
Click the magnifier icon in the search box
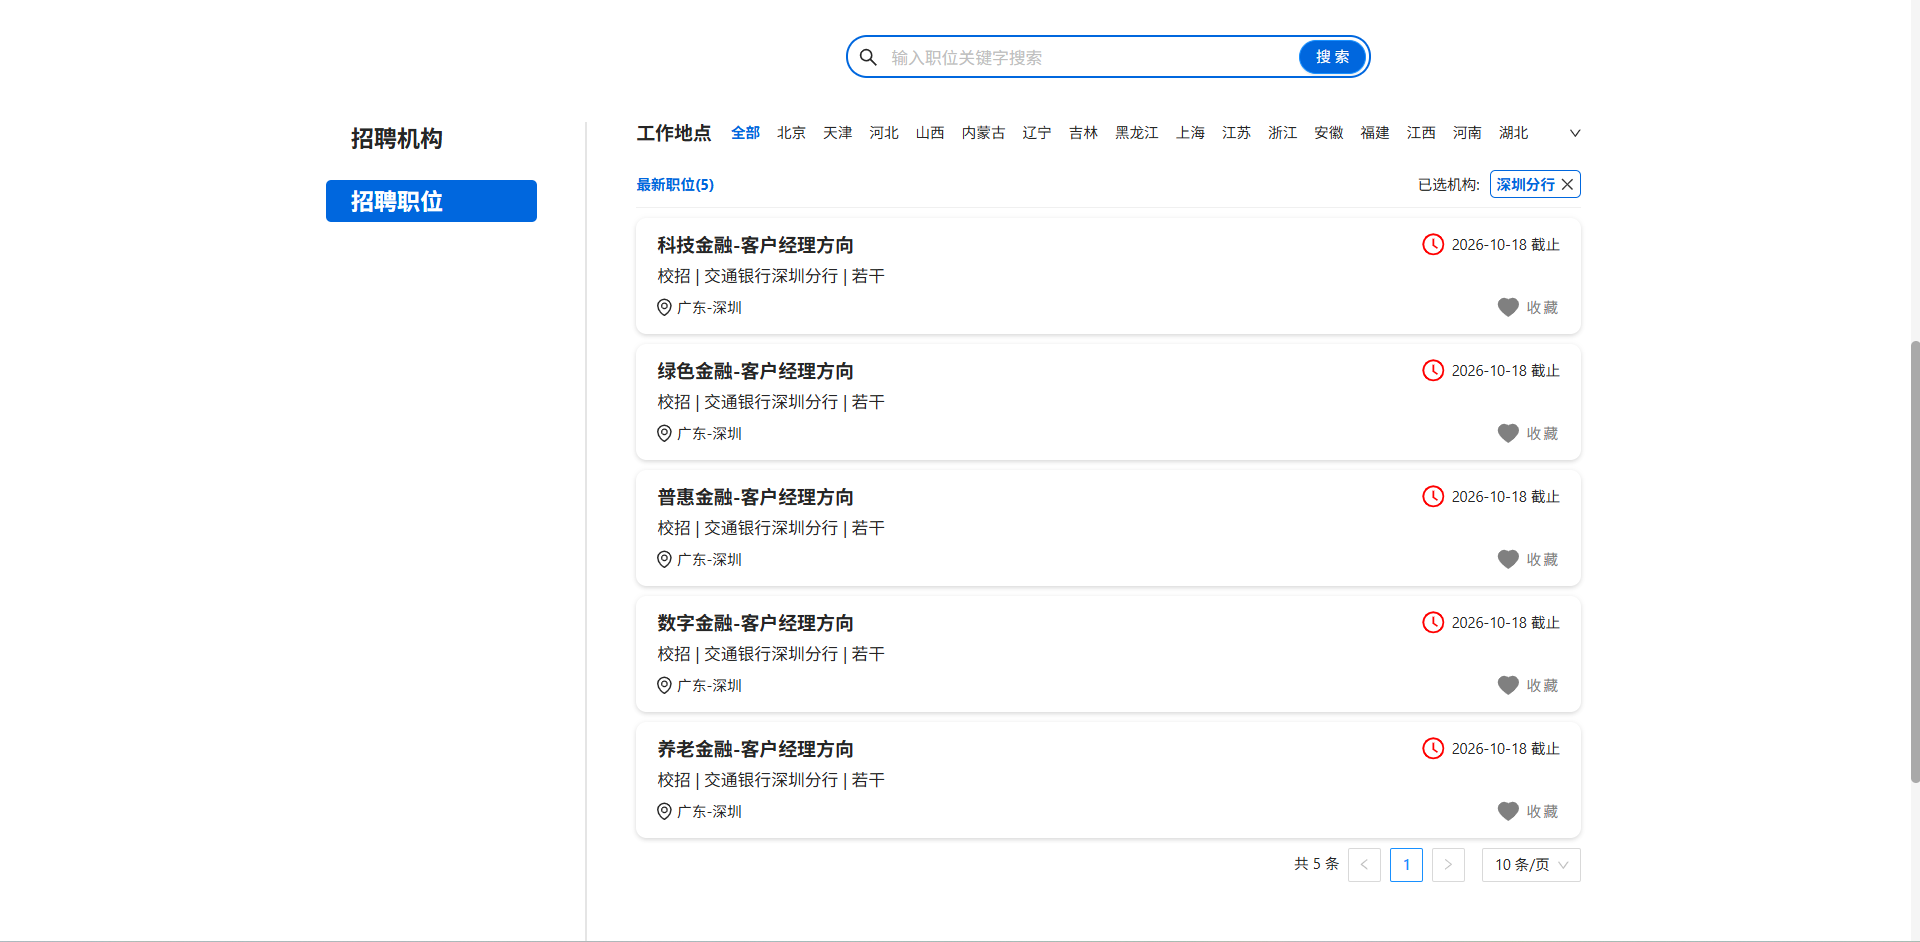pos(868,57)
